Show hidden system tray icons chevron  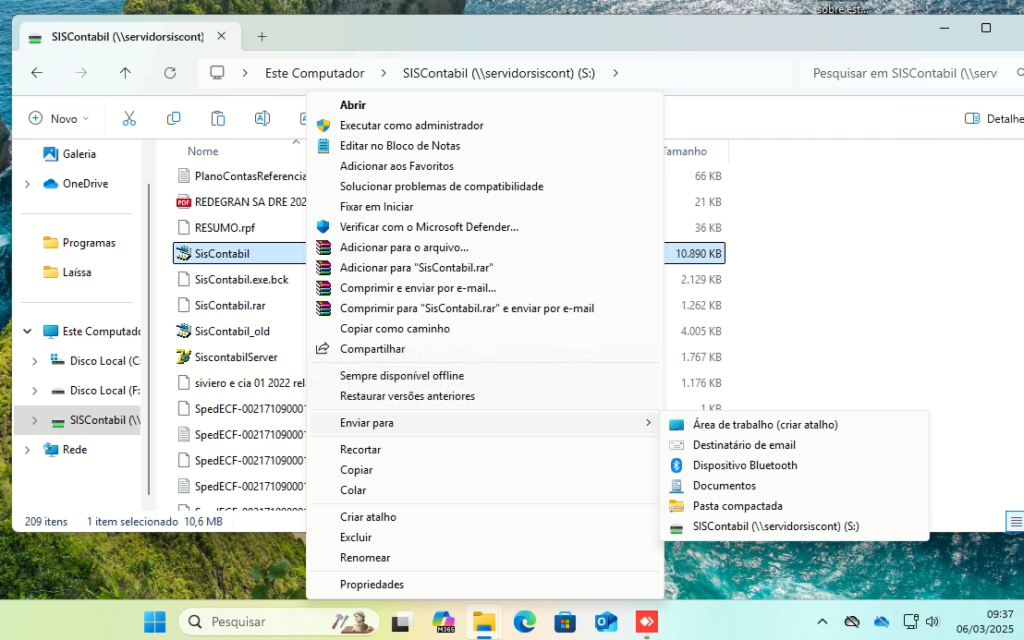tap(822, 622)
